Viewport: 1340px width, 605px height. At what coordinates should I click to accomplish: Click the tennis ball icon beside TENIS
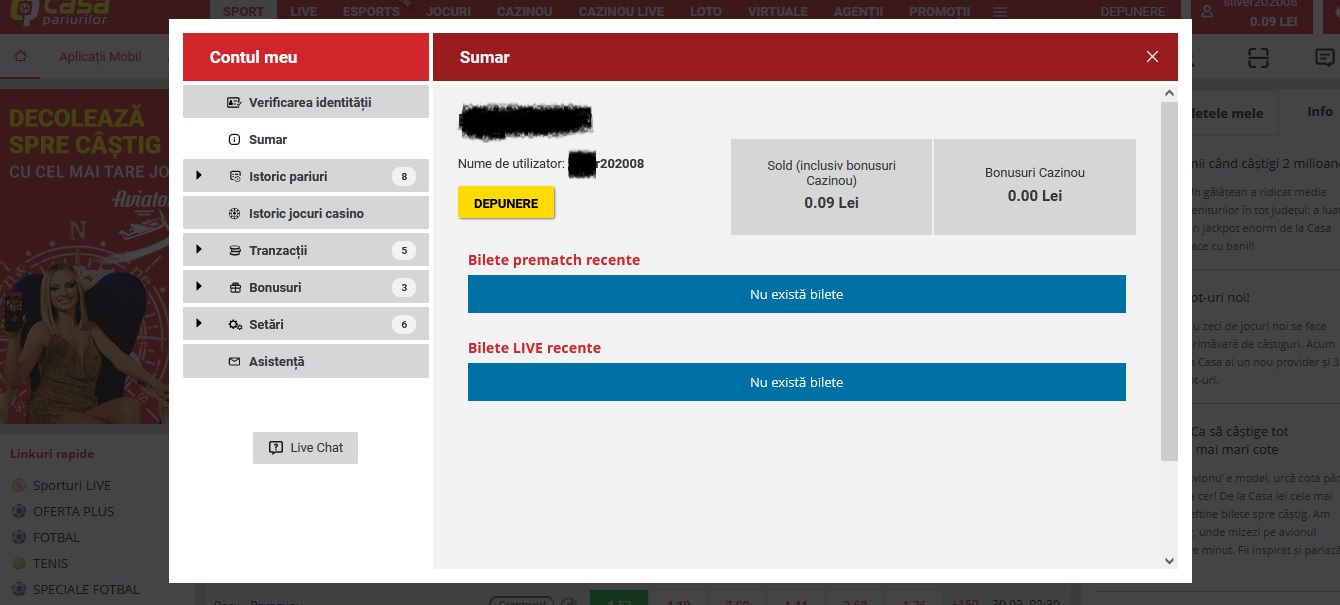click(18, 563)
